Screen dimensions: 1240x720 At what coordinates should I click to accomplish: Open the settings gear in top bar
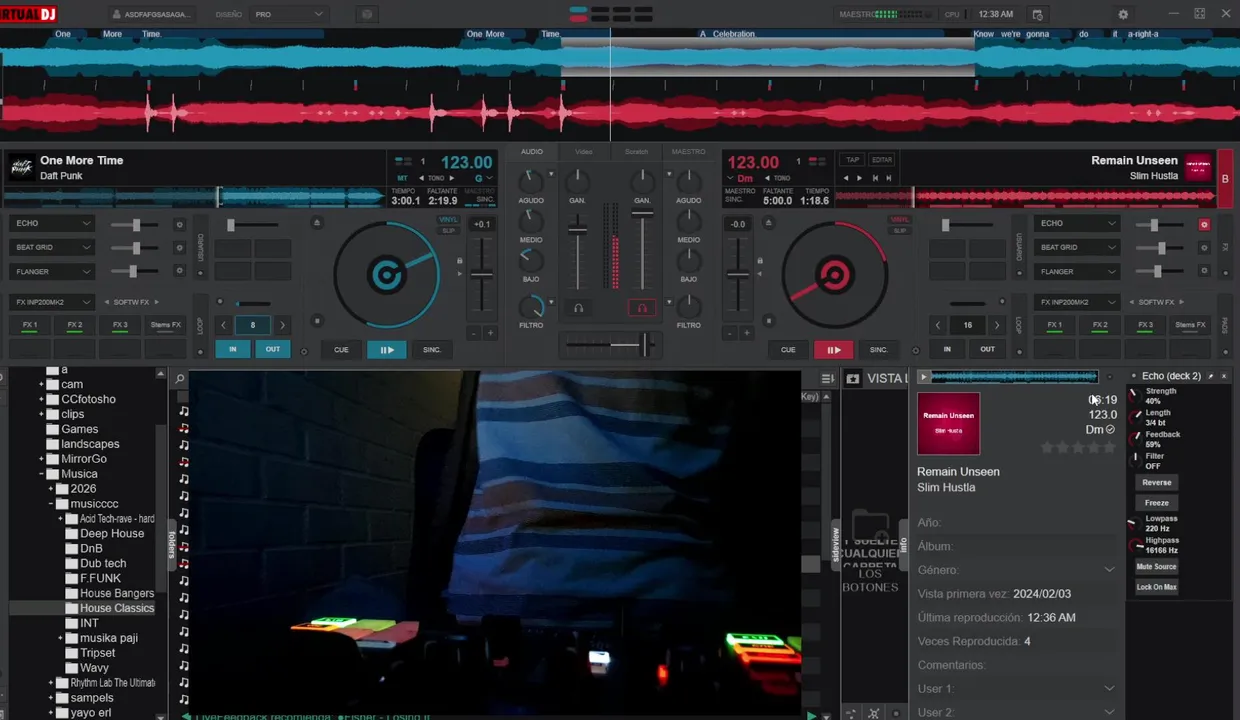click(x=1123, y=14)
